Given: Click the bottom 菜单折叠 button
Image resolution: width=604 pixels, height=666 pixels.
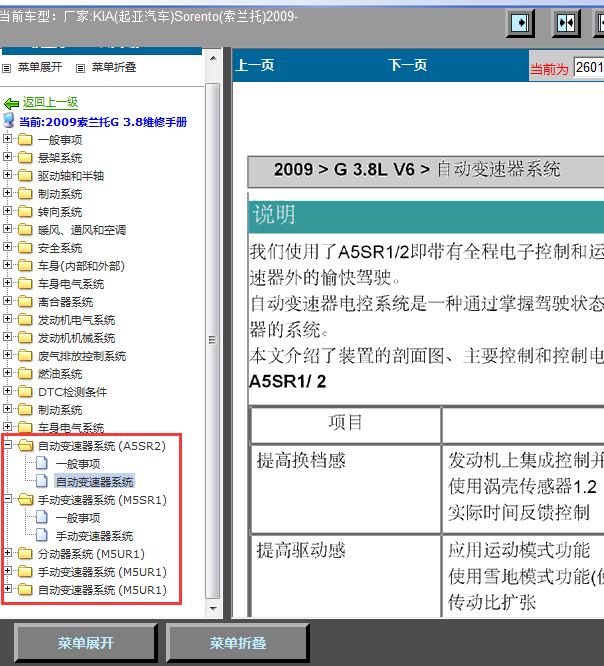Looking at the screenshot, I should (237, 643).
